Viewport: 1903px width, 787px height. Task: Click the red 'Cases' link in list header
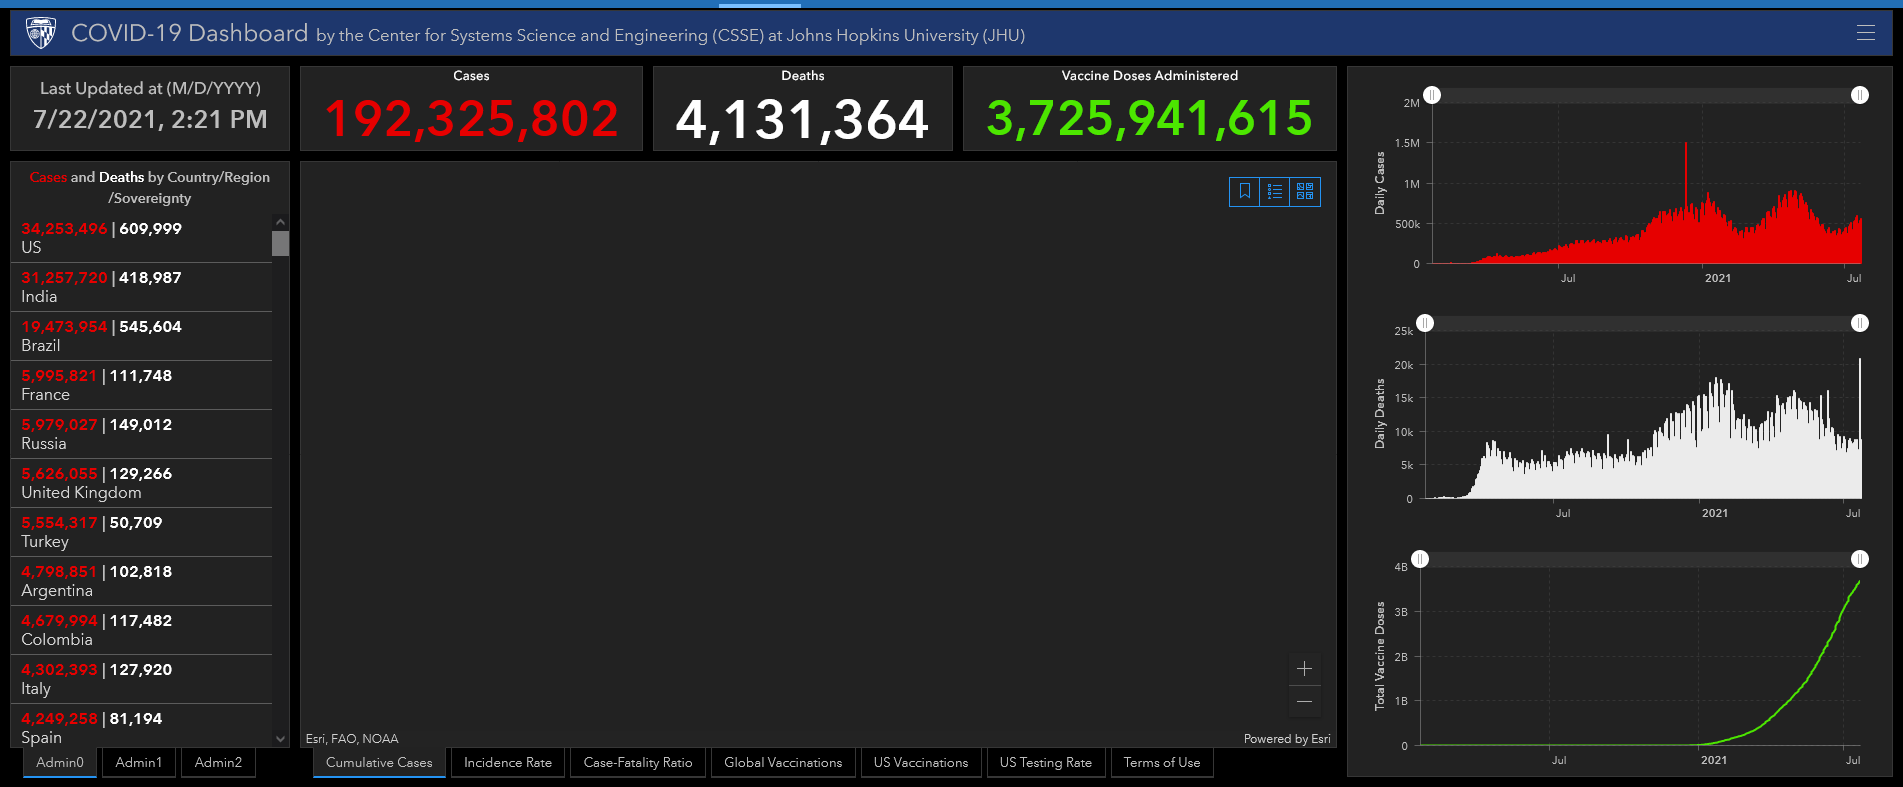tap(48, 177)
